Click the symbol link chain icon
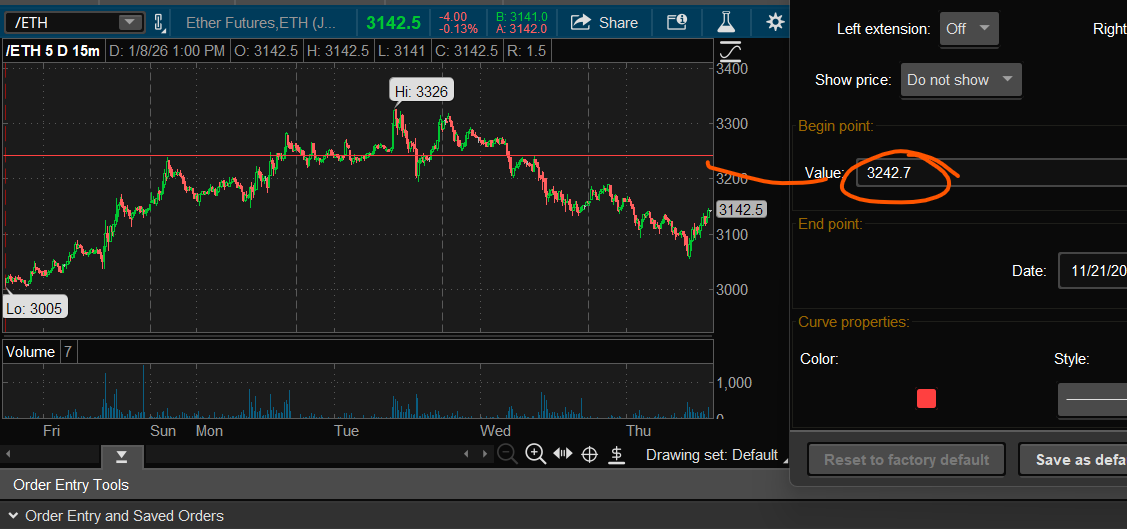The height and width of the screenshot is (529, 1127). (159, 22)
